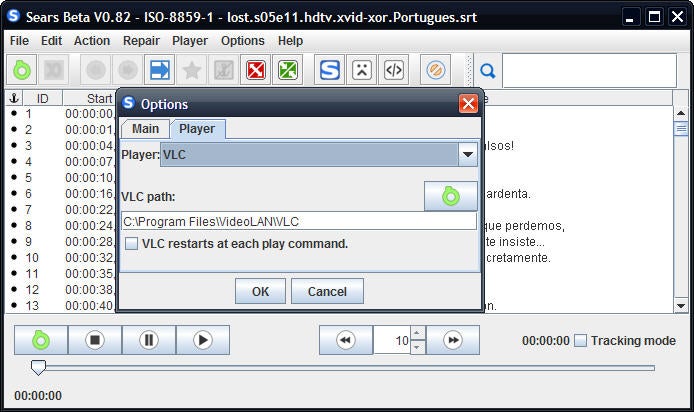Expand the Player dropdown showing VLC

click(x=468, y=154)
